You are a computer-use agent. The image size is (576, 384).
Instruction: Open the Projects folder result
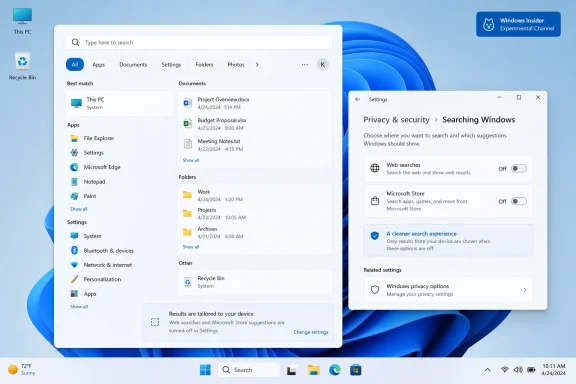[x=255, y=213]
